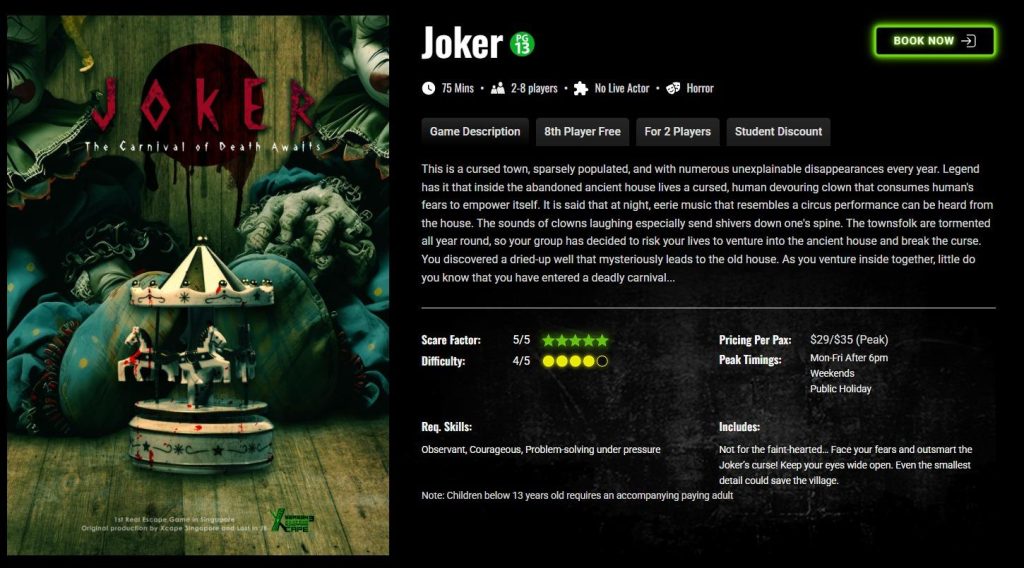Click the Joker poster image
Screen dimensions: 1024x568
pos(198,285)
